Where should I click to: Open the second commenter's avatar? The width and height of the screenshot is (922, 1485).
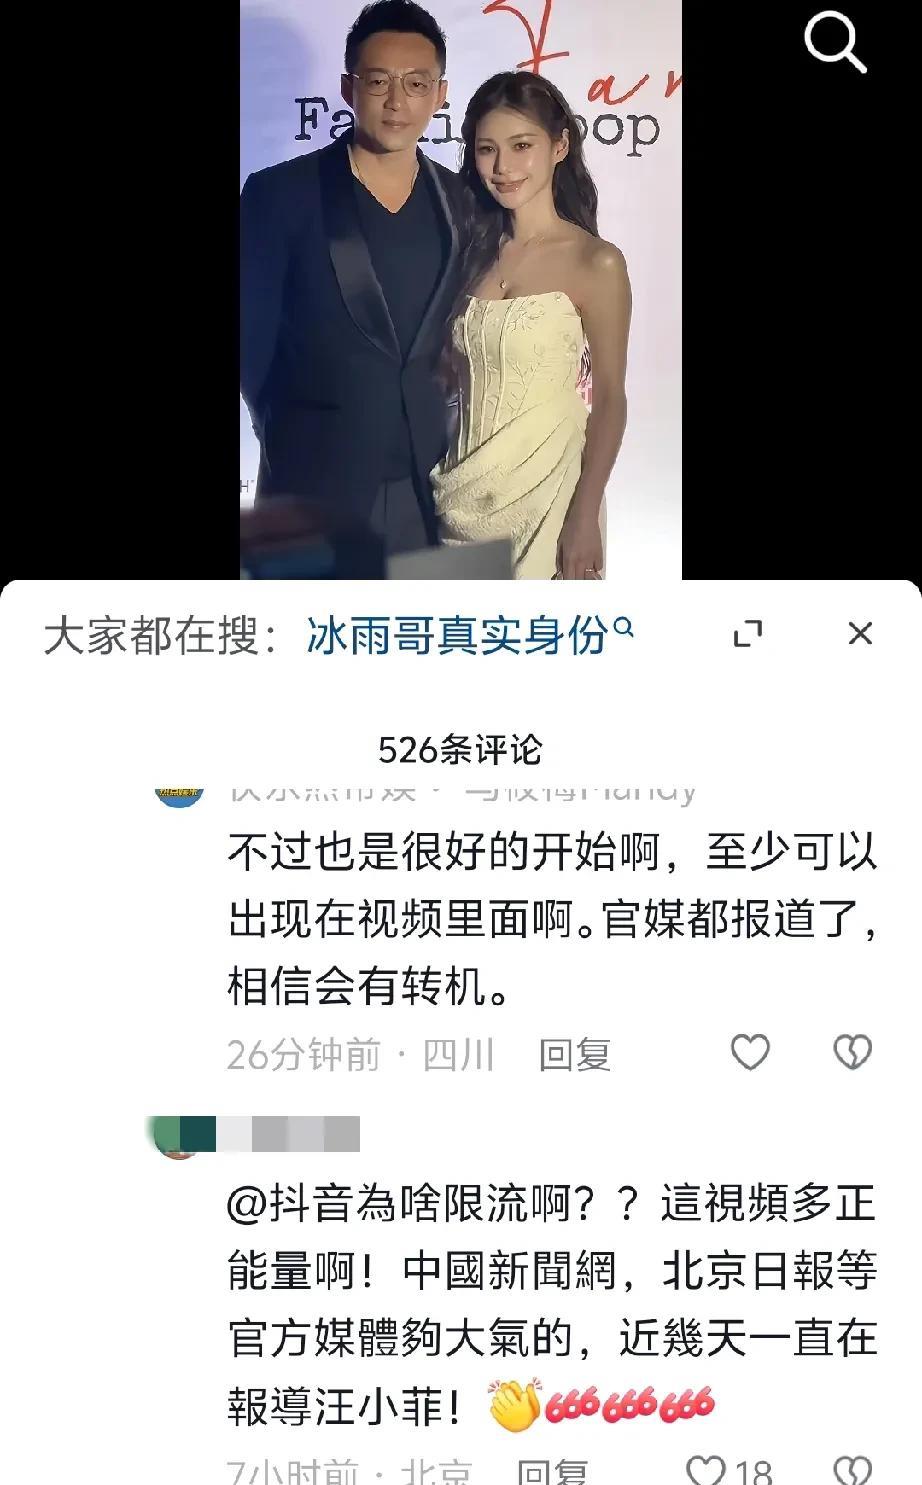pos(180,1137)
